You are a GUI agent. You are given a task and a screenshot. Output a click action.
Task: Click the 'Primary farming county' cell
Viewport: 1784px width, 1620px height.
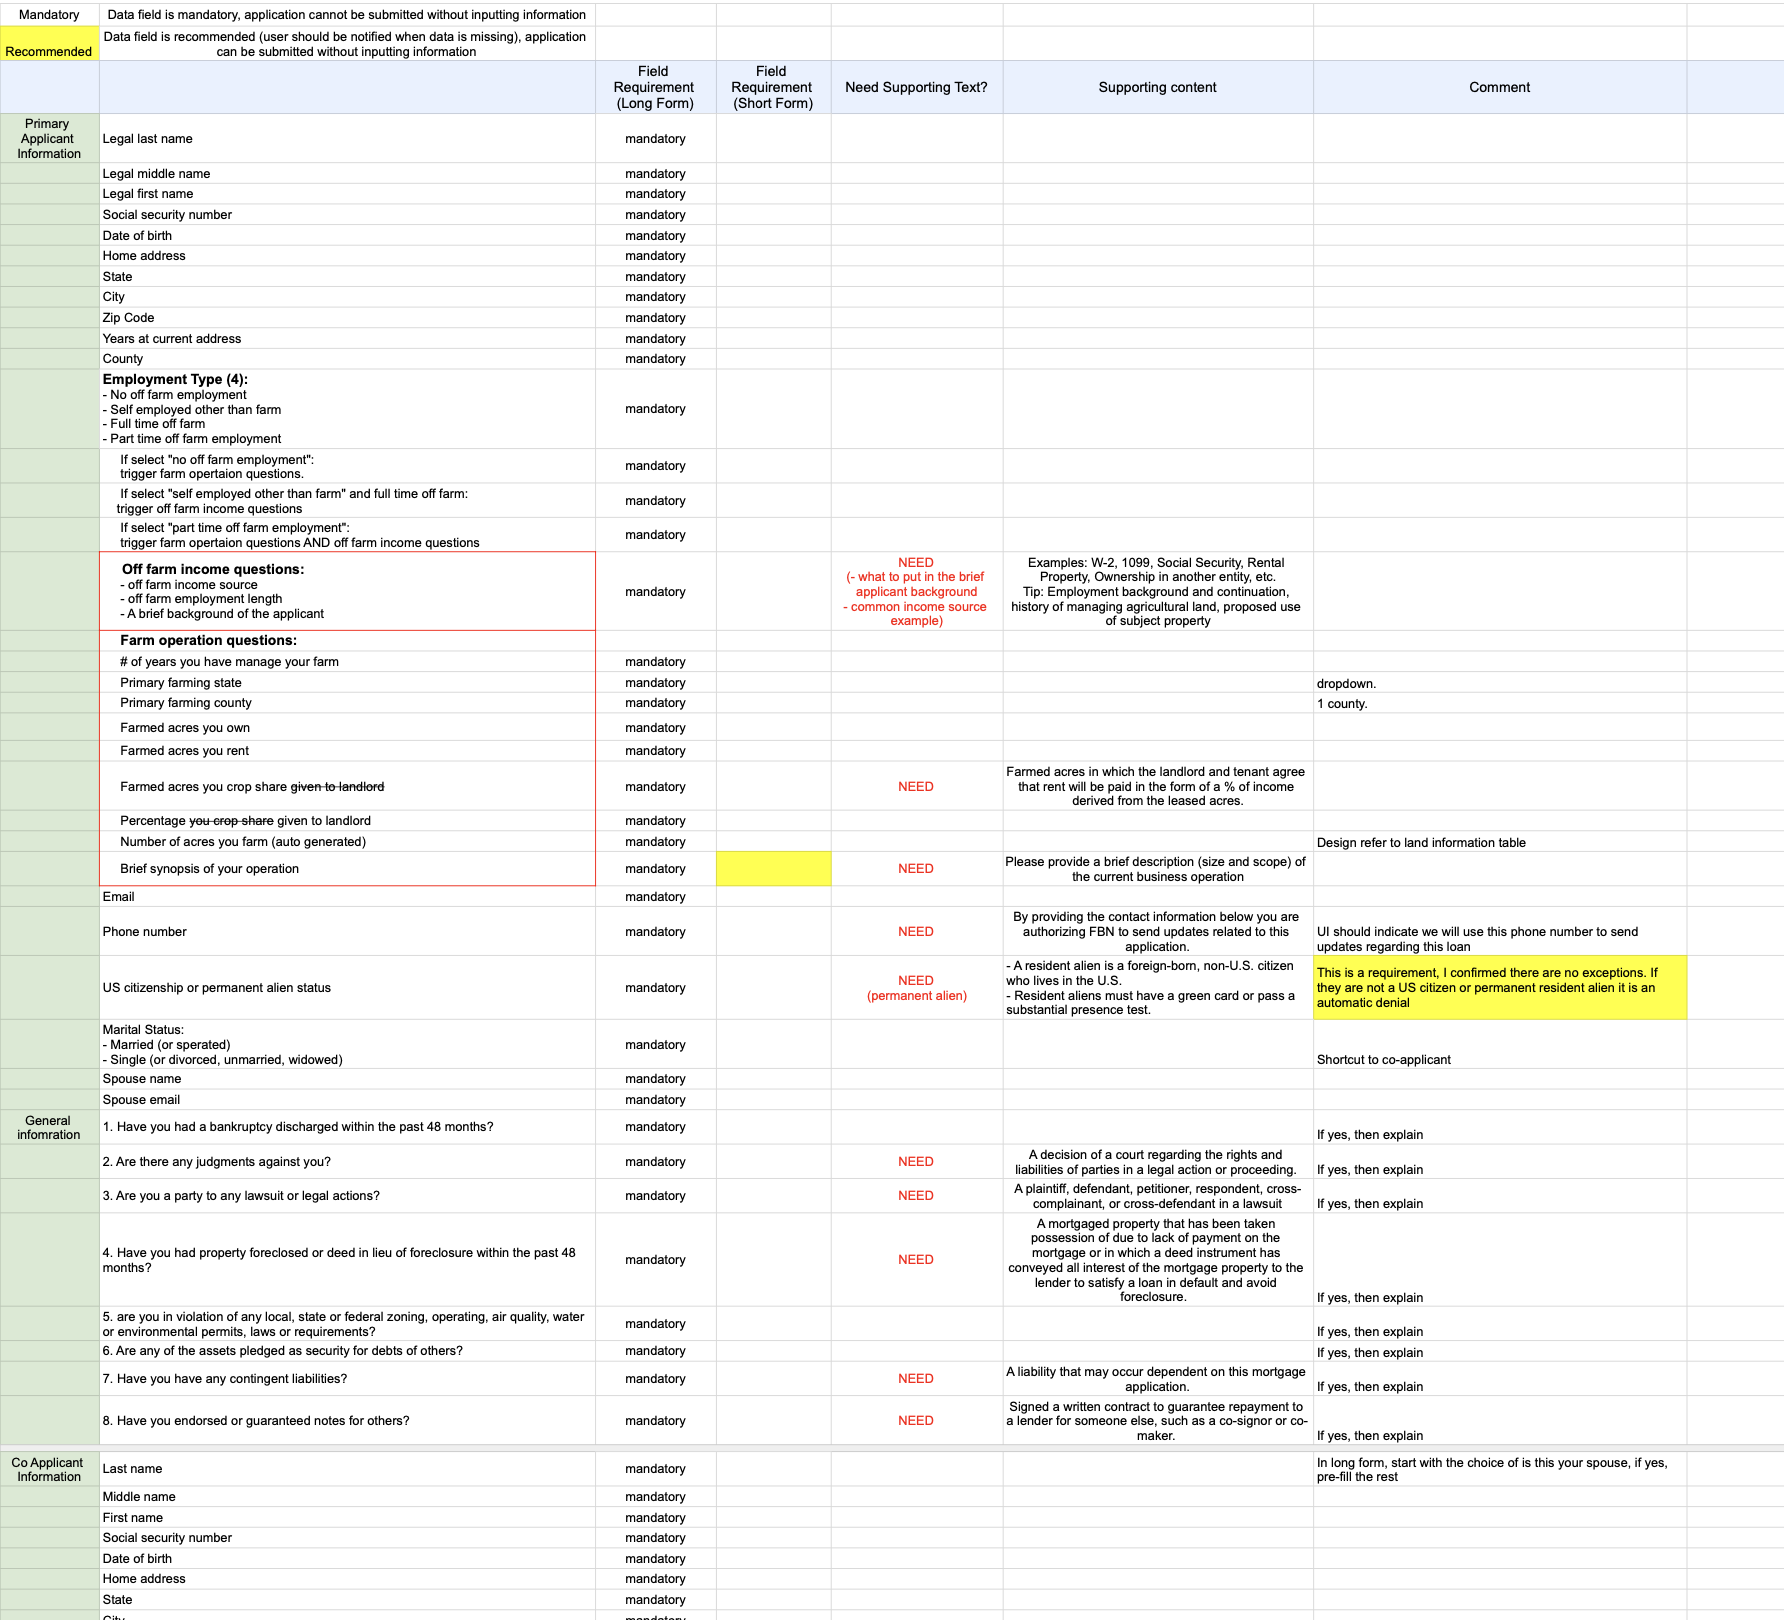click(347, 703)
